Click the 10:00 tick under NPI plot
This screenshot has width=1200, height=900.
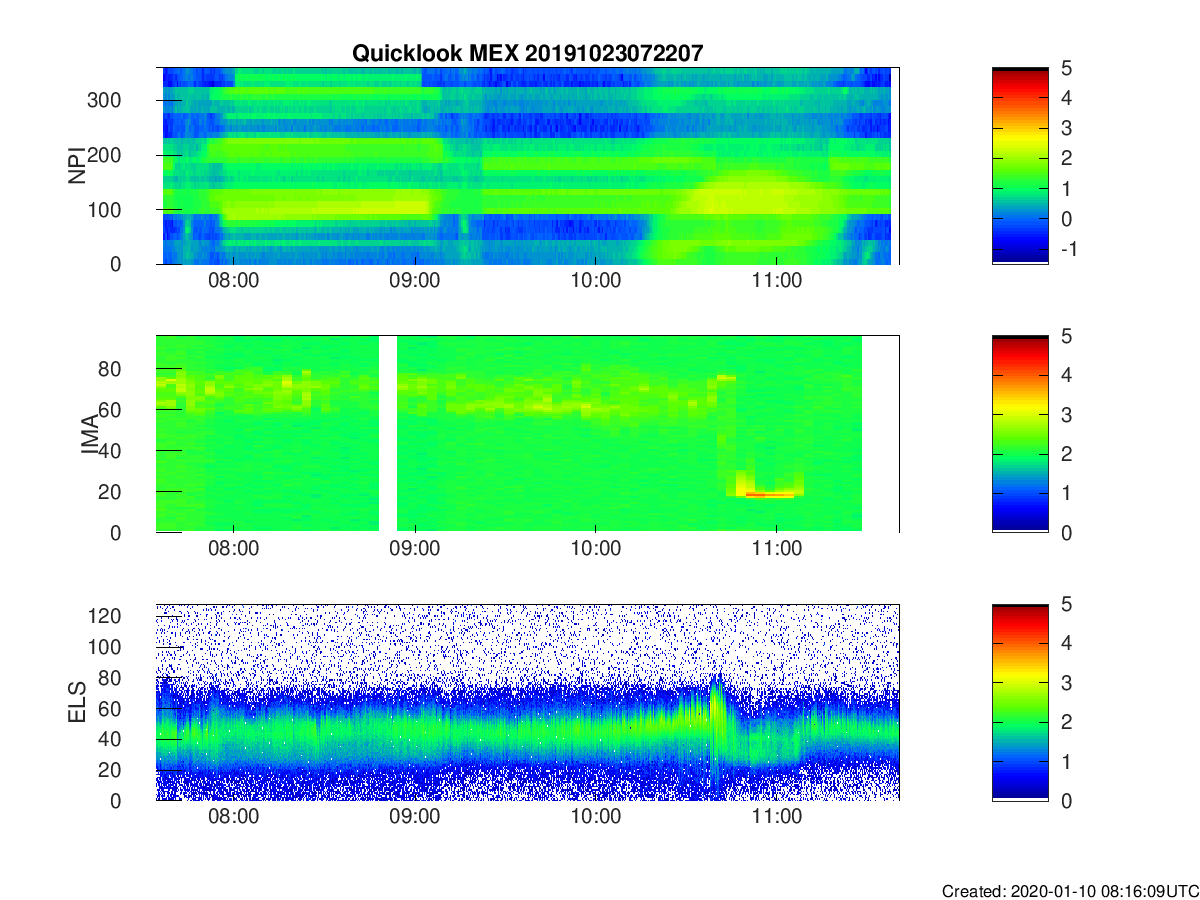pyautogui.click(x=595, y=281)
